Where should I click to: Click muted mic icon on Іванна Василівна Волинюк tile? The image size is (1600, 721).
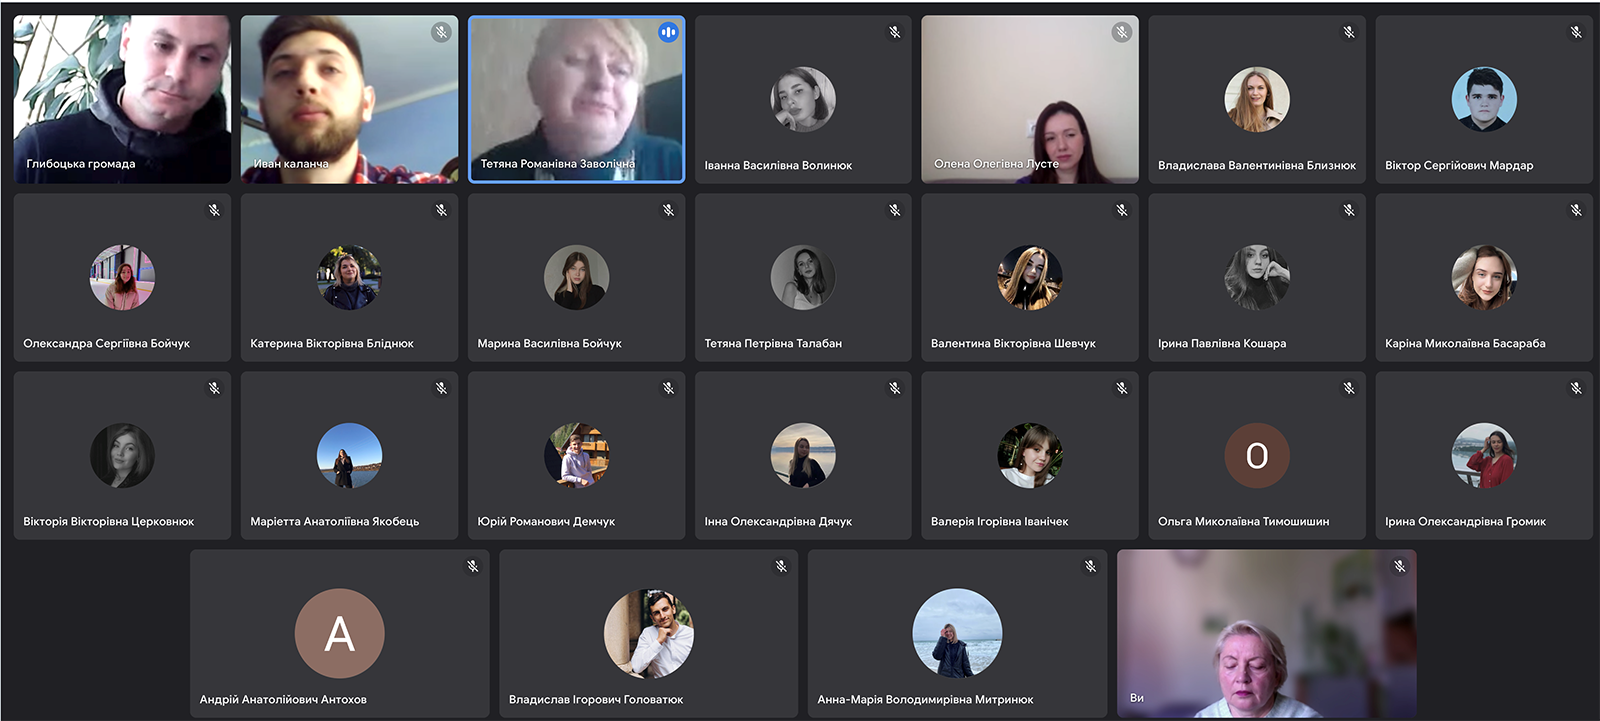(x=895, y=32)
